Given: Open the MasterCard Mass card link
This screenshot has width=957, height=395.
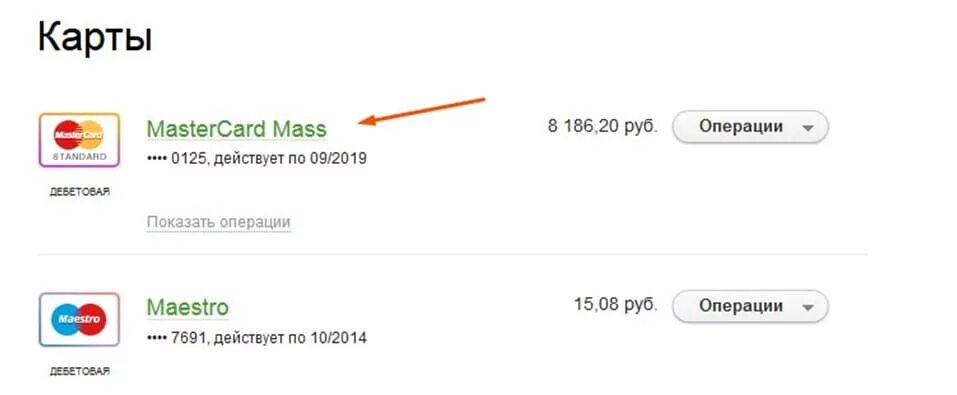Looking at the screenshot, I should coord(237,129).
